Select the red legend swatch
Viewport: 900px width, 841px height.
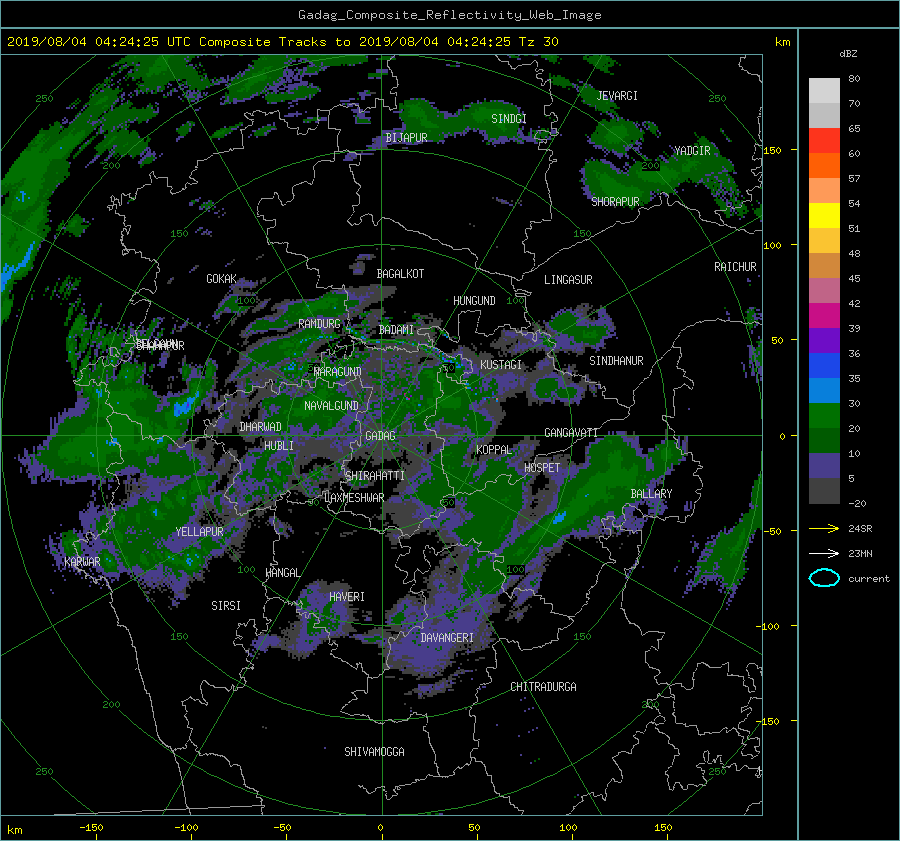pos(824,141)
